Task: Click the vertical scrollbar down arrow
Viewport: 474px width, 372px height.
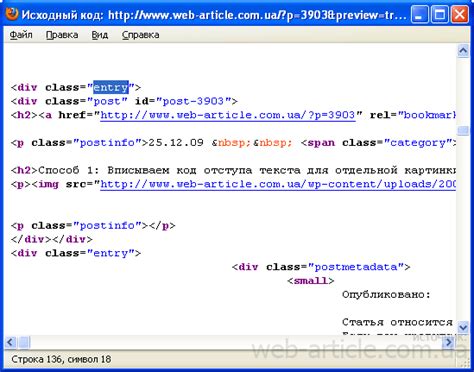Action: click(463, 328)
